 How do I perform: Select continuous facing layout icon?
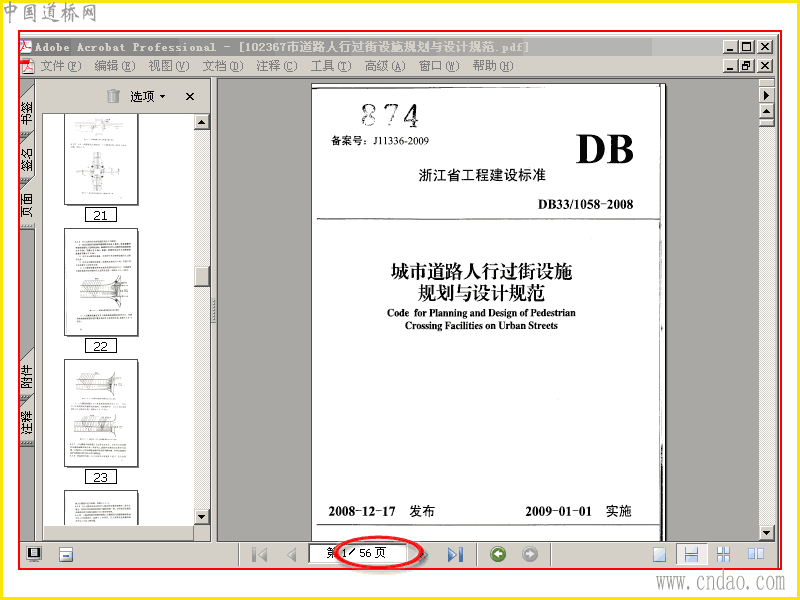[x=723, y=554]
